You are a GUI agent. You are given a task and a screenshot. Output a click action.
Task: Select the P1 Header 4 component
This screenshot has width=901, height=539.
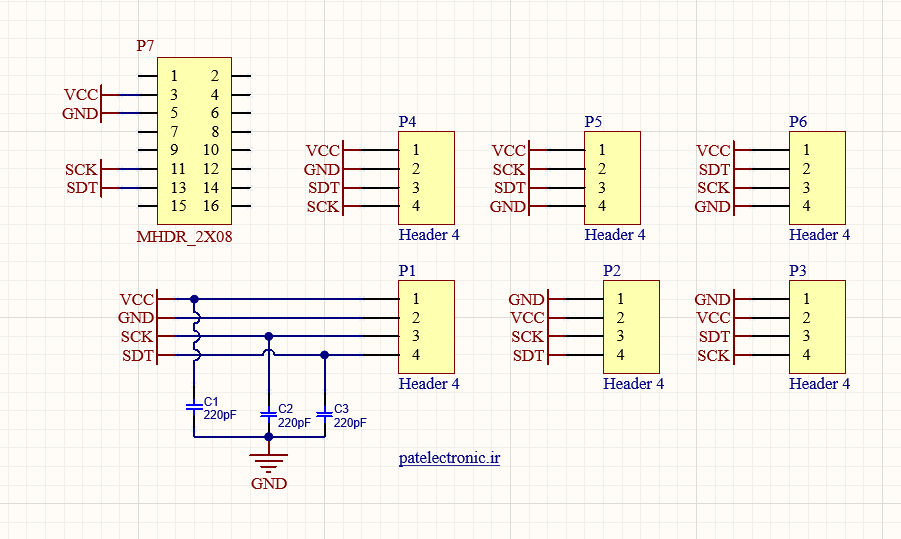point(426,327)
